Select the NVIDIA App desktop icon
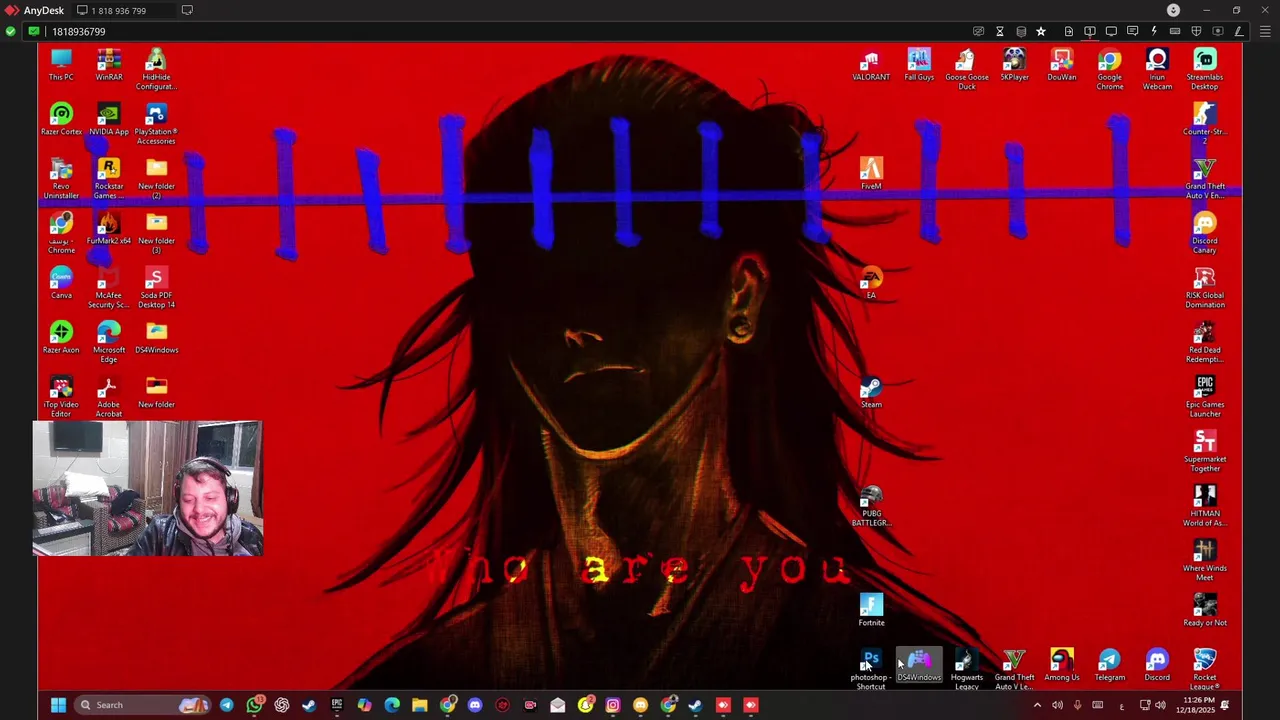The height and width of the screenshot is (720, 1280). (109, 120)
